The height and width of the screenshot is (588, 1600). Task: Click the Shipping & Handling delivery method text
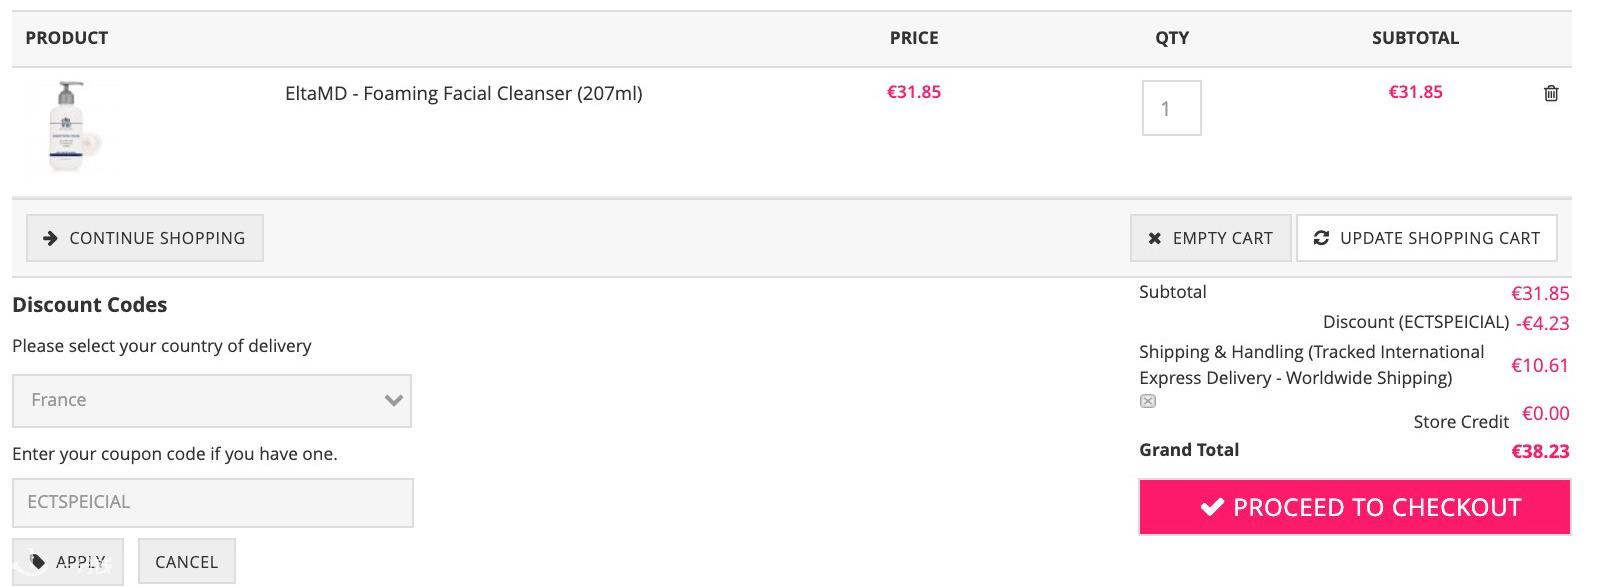[x=1311, y=365]
